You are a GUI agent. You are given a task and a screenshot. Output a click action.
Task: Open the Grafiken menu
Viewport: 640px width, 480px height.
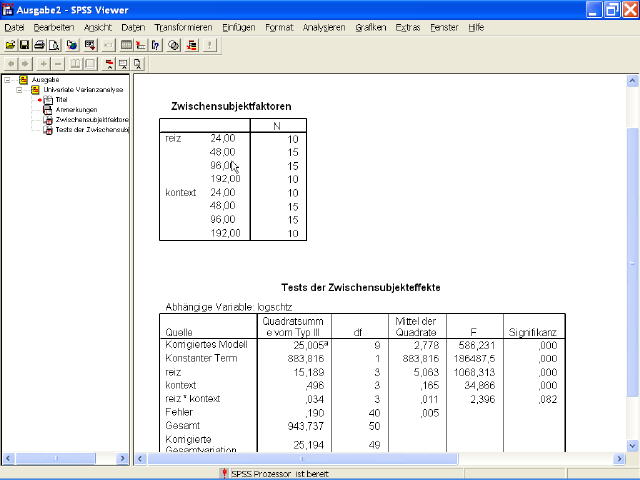click(370, 27)
